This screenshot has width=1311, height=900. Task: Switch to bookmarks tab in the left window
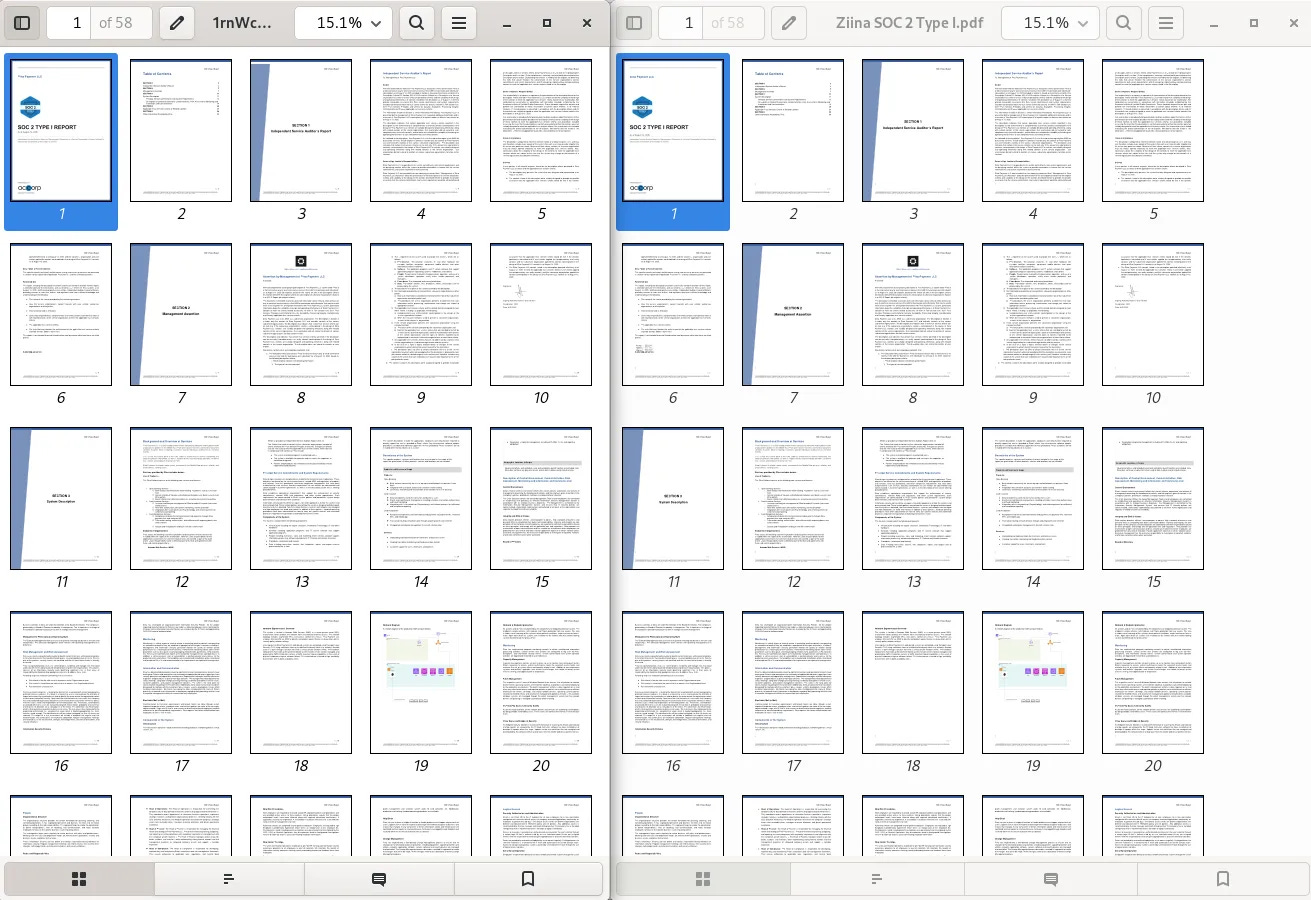point(528,879)
